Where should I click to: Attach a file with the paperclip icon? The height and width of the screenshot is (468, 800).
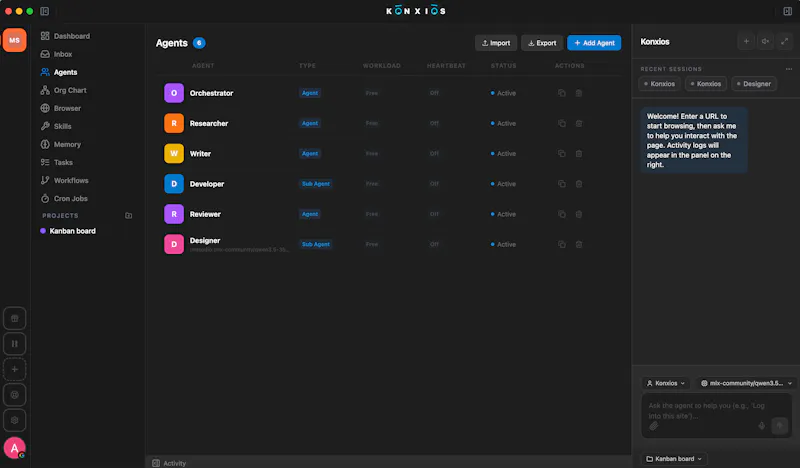(x=654, y=426)
